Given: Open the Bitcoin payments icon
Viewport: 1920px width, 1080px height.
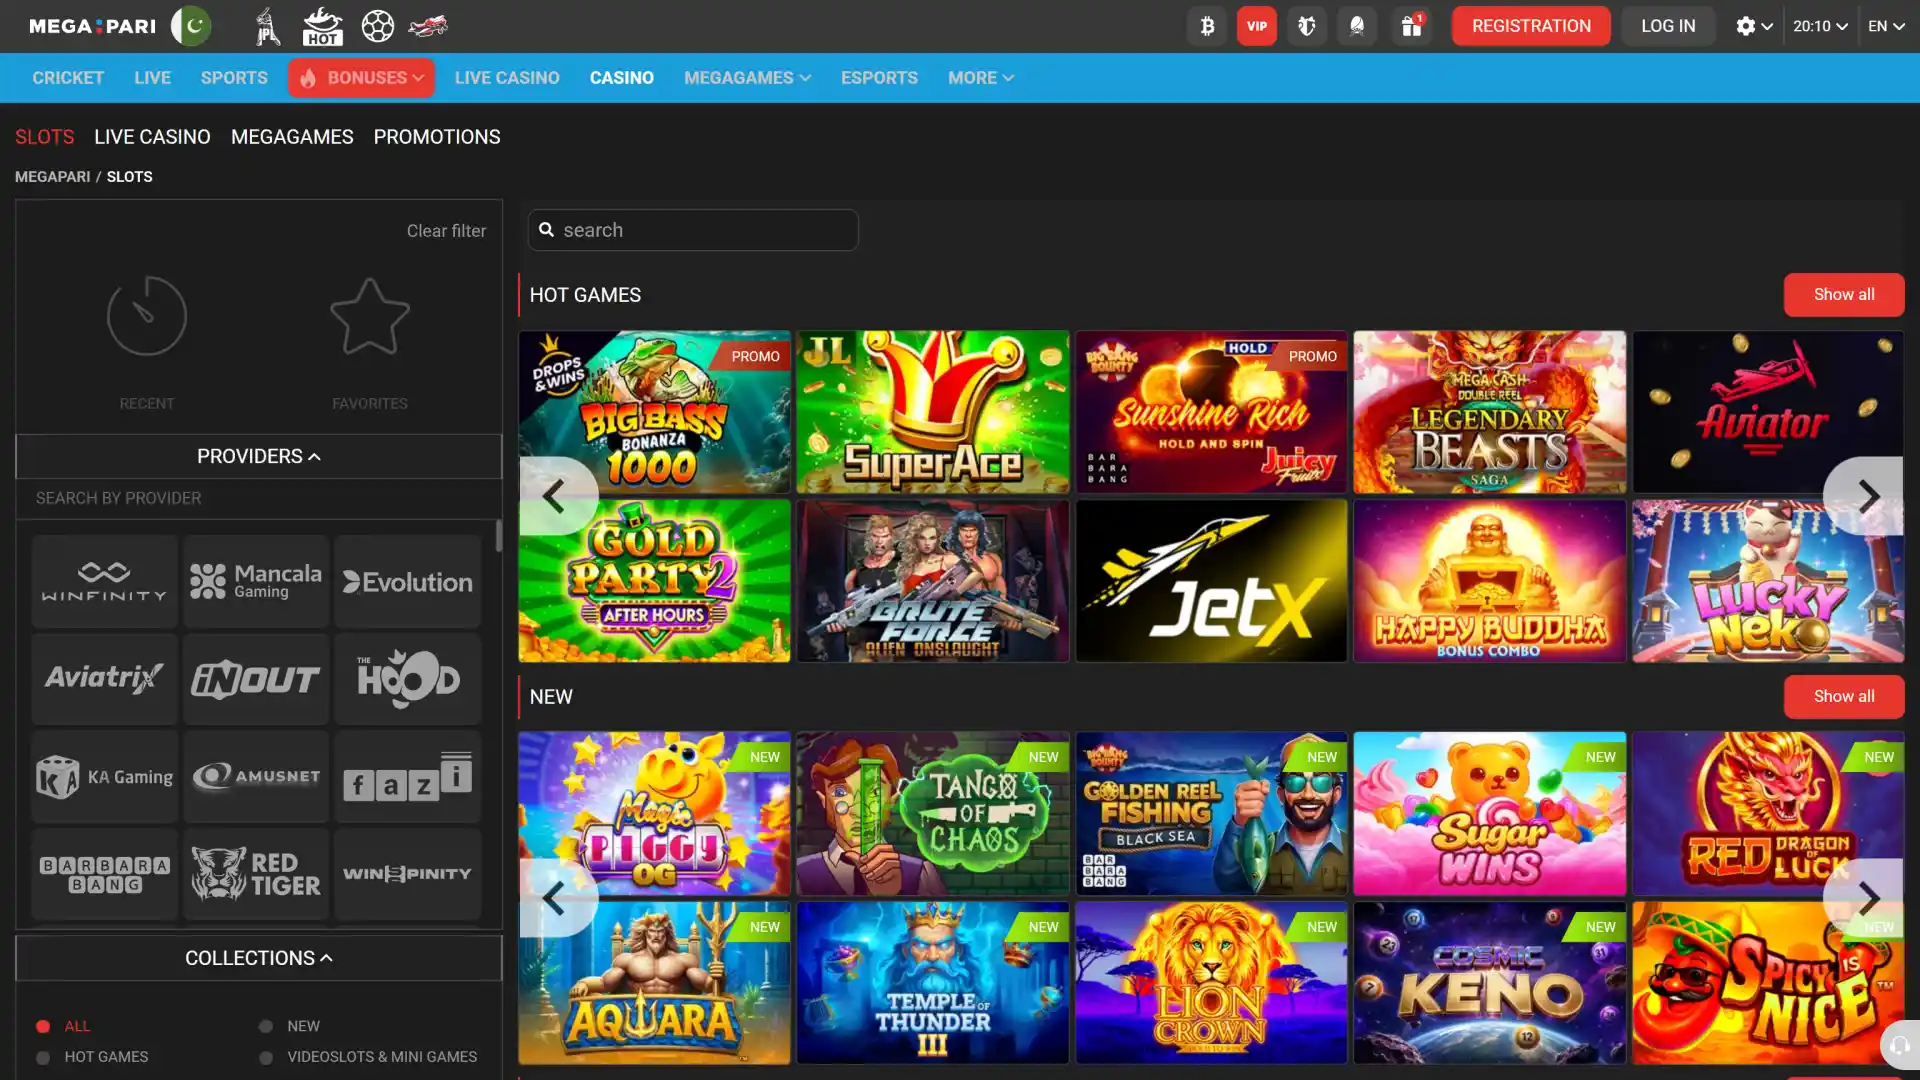Looking at the screenshot, I should point(1207,26).
